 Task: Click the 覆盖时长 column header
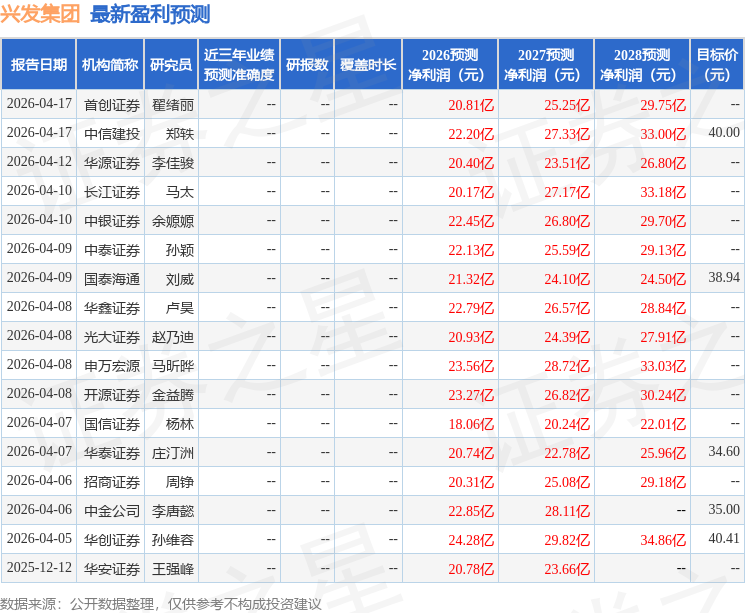tap(368, 64)
